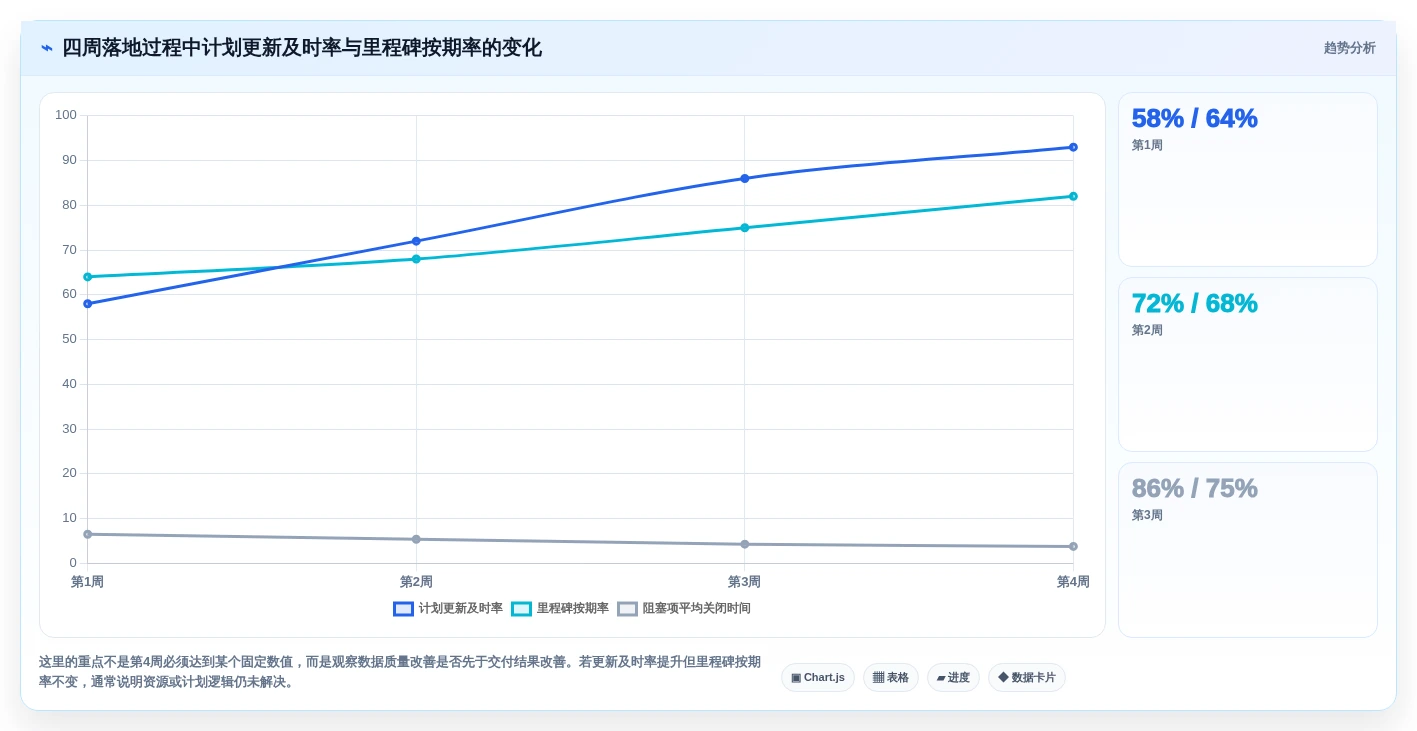Click the chart title 四周落地过程中计划更新及时率

[301, 48]
